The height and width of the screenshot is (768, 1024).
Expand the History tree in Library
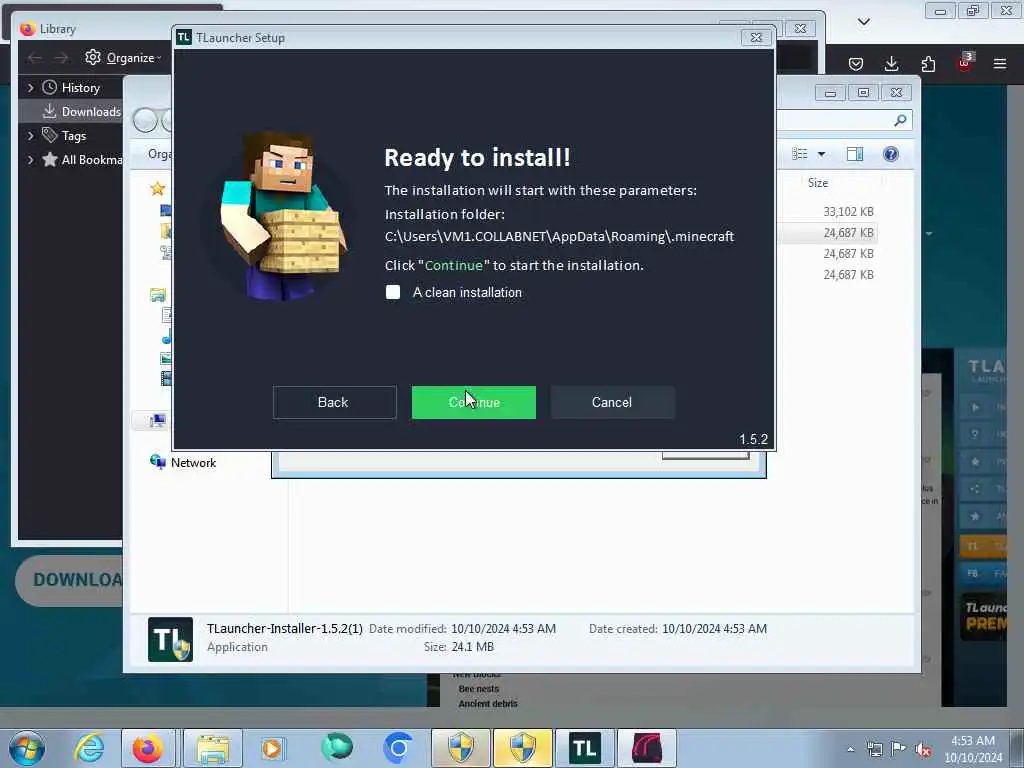[30, 88]
